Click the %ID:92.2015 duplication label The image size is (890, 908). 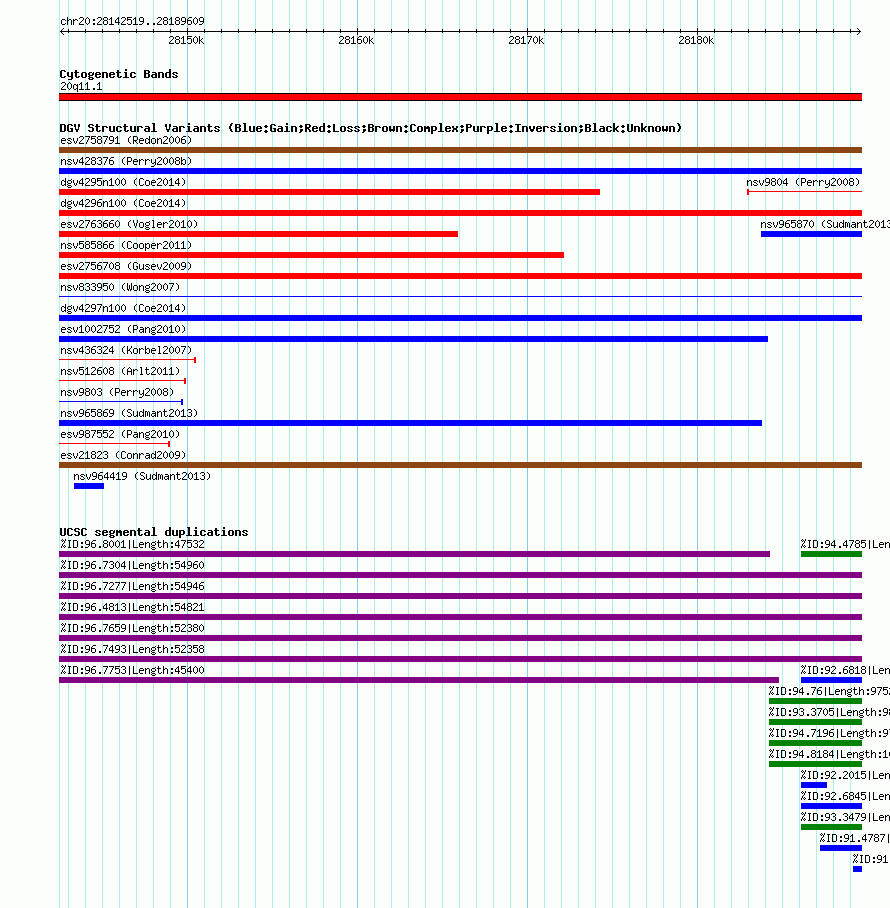coord(845,775)
